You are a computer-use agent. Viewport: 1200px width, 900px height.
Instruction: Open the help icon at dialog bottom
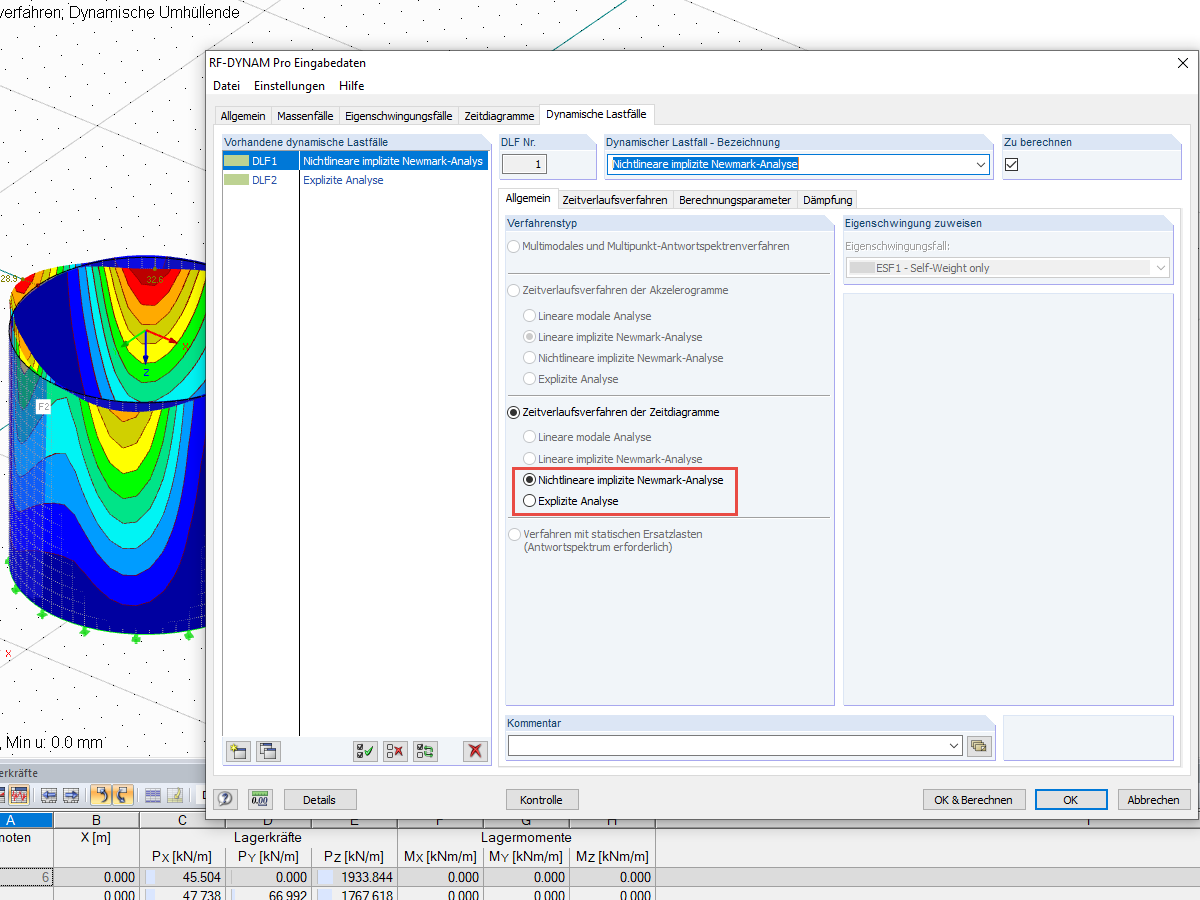click(x=225, y=799)
